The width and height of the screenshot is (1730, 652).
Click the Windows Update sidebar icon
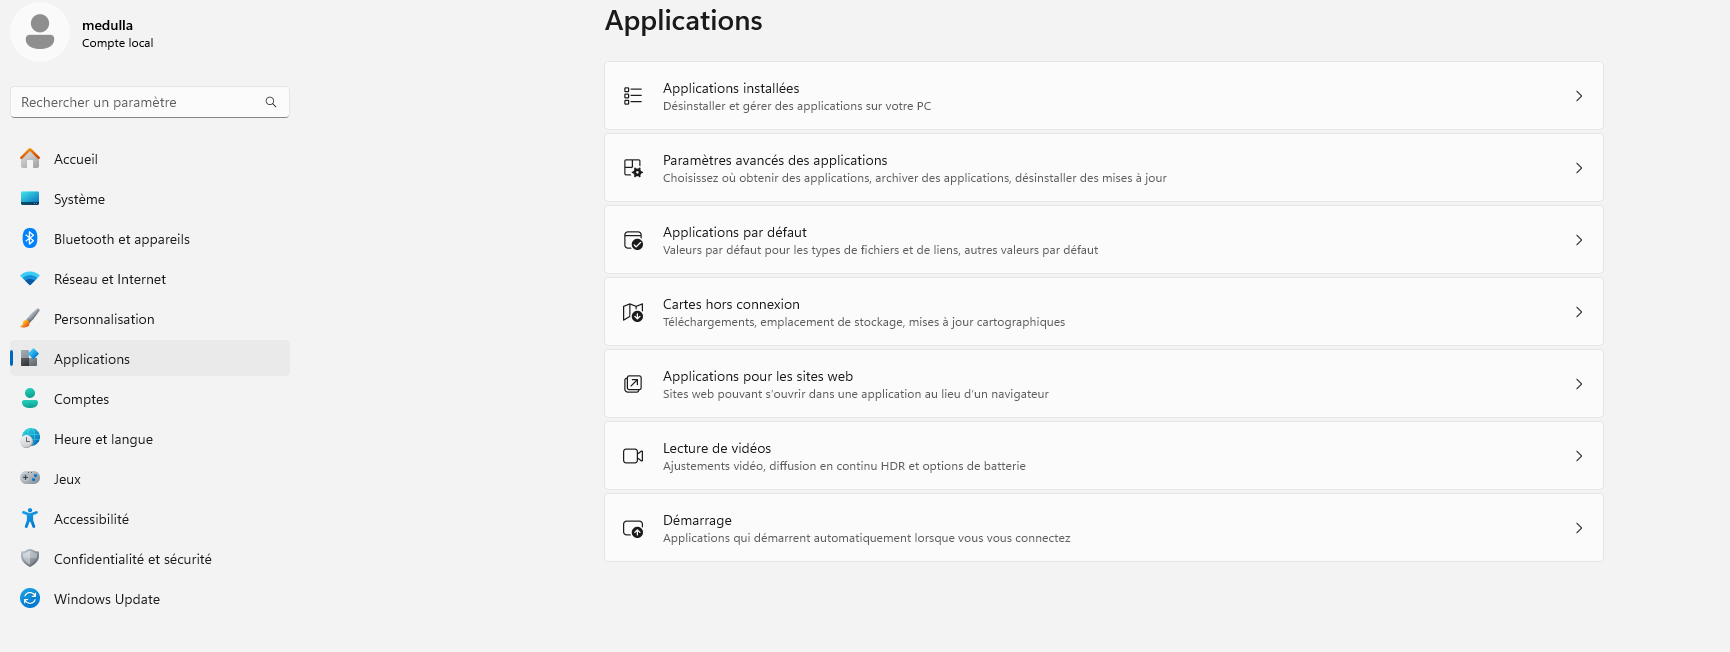29,598
